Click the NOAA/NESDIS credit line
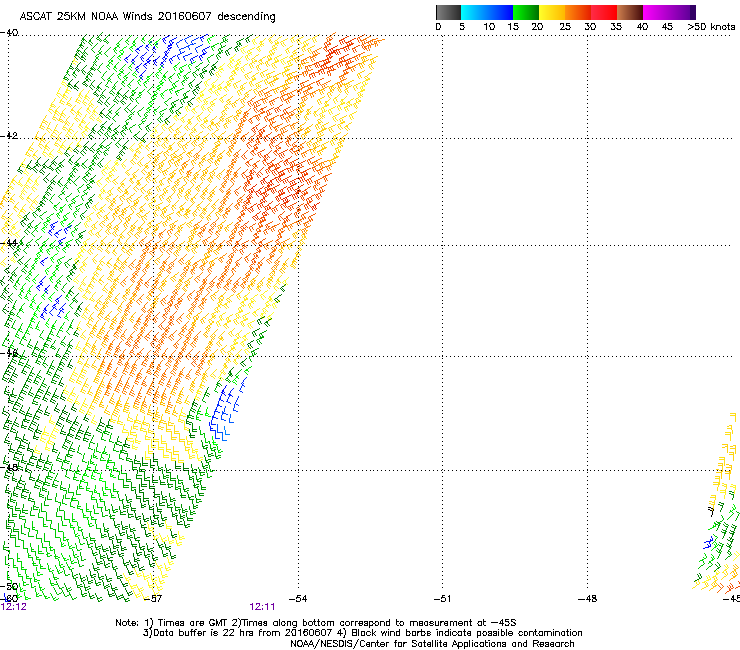Viewport: 740px width, 650px height. [x=432, y=644]
